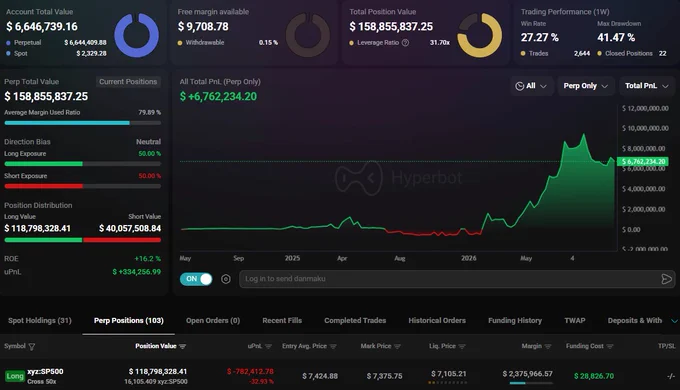Switch to the TWAP tab
This screenshot has height=390, width=680.
[575, 321]
